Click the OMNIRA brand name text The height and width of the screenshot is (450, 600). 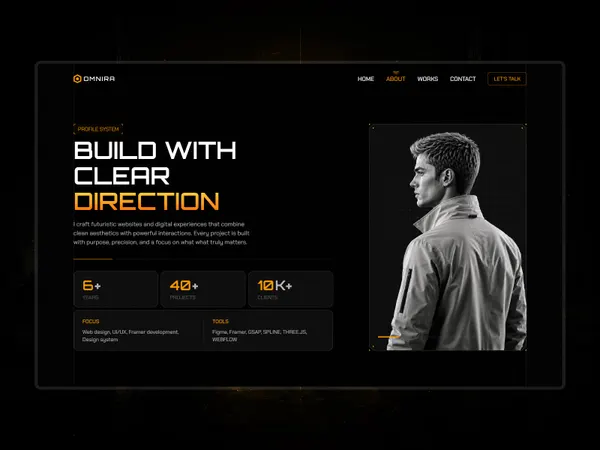pyautogui.click(x=99, y=79)
